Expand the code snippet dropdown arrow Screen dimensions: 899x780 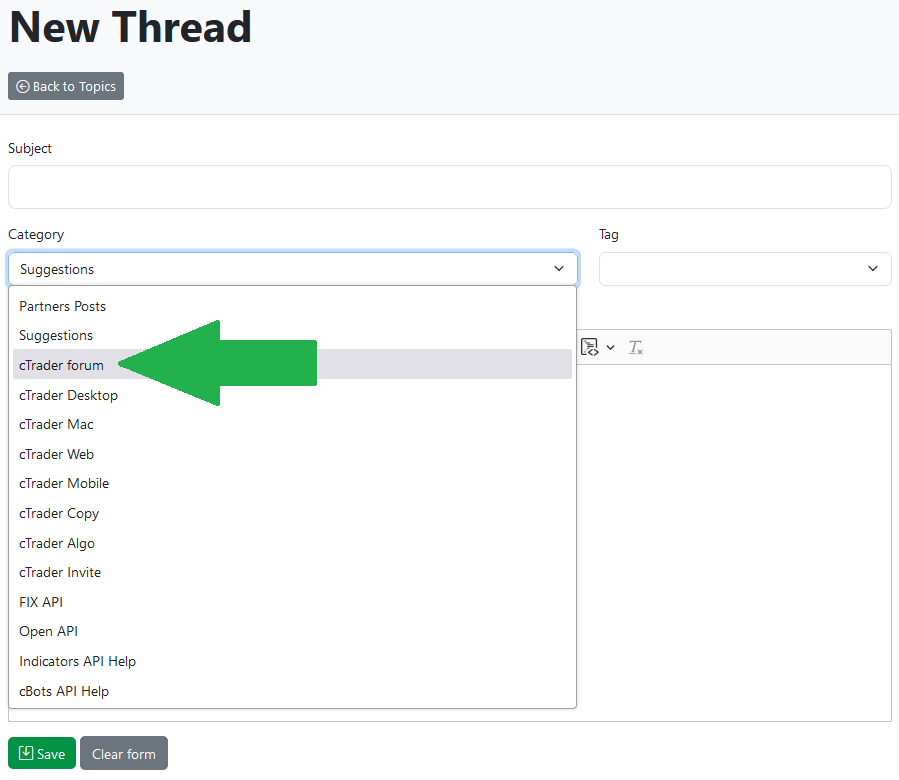click(x=611, y=348)
